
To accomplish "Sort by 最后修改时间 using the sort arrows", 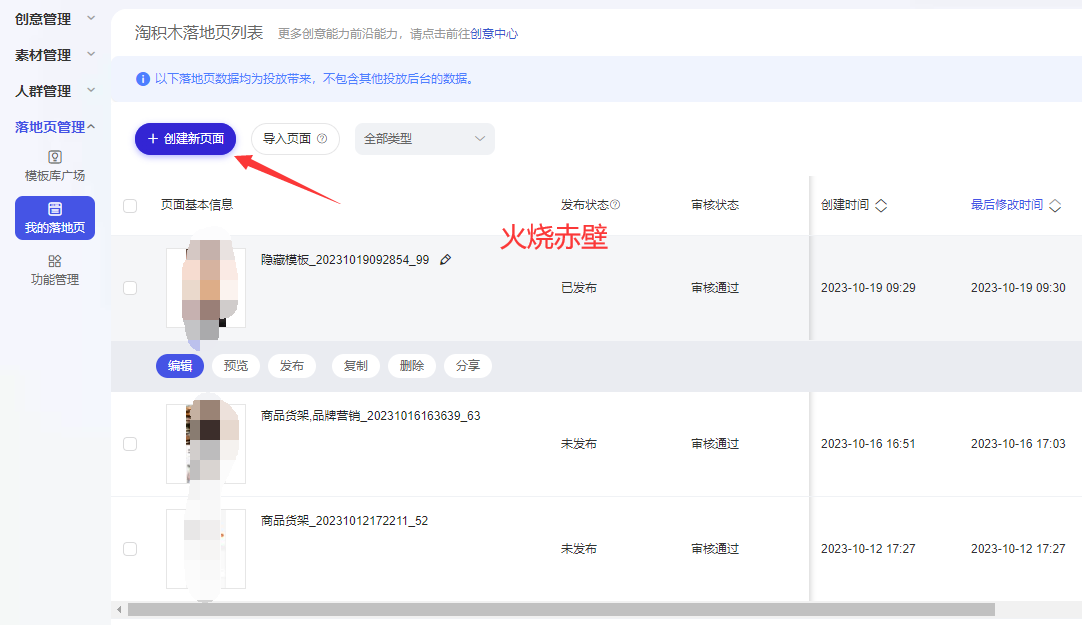I will [x=1055, y=206].
